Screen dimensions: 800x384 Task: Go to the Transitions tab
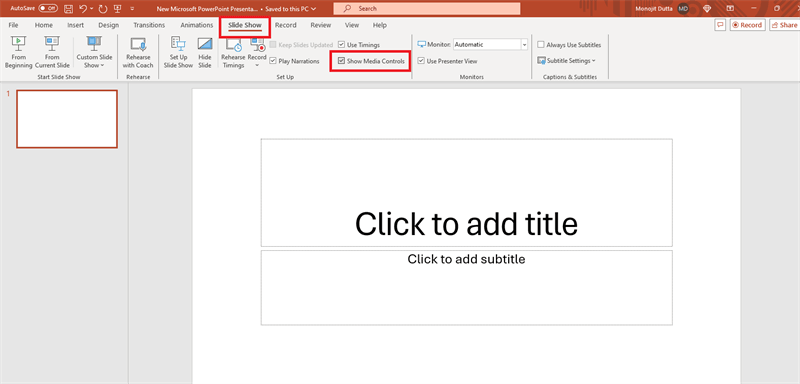[149, 25]
